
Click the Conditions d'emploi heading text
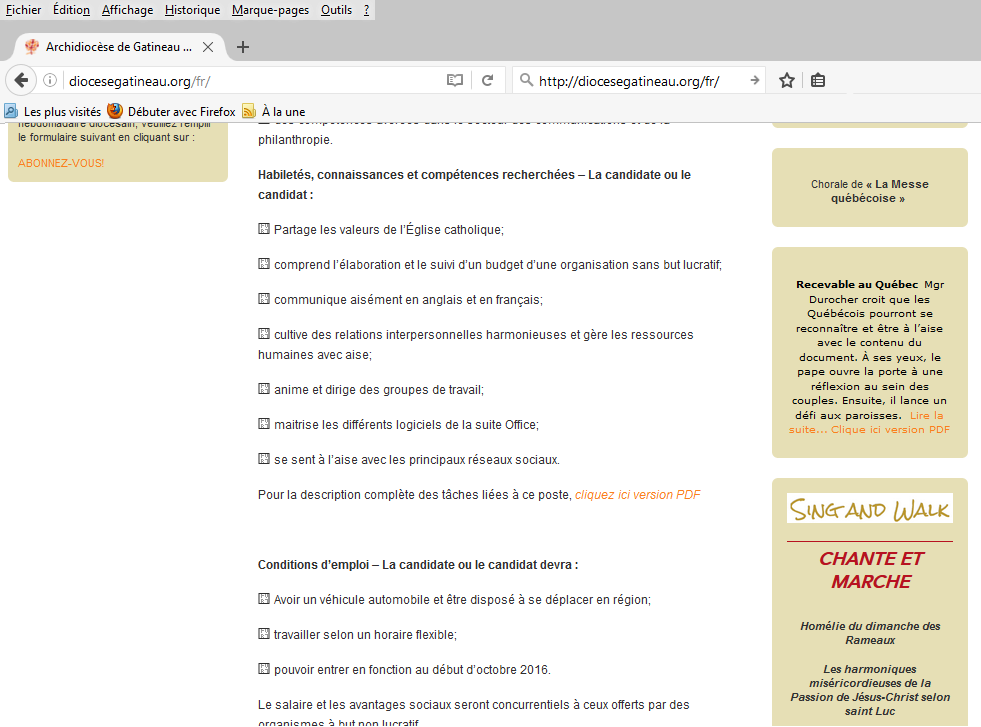point(418,565)
